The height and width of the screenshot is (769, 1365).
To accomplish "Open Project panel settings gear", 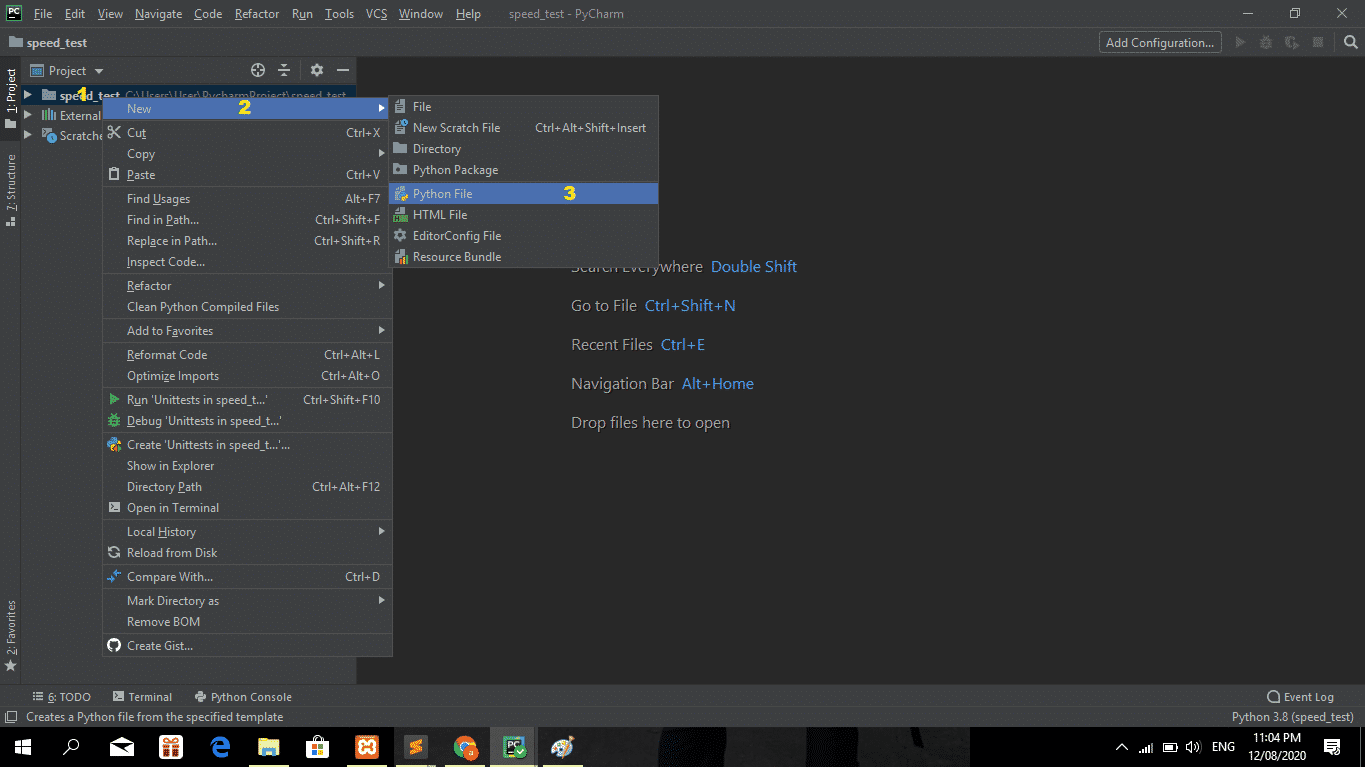I will [317, 70].
